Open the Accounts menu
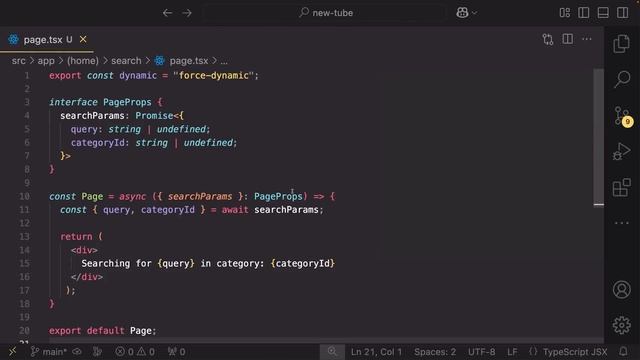The image size is (640, 360). click(622, 289)
